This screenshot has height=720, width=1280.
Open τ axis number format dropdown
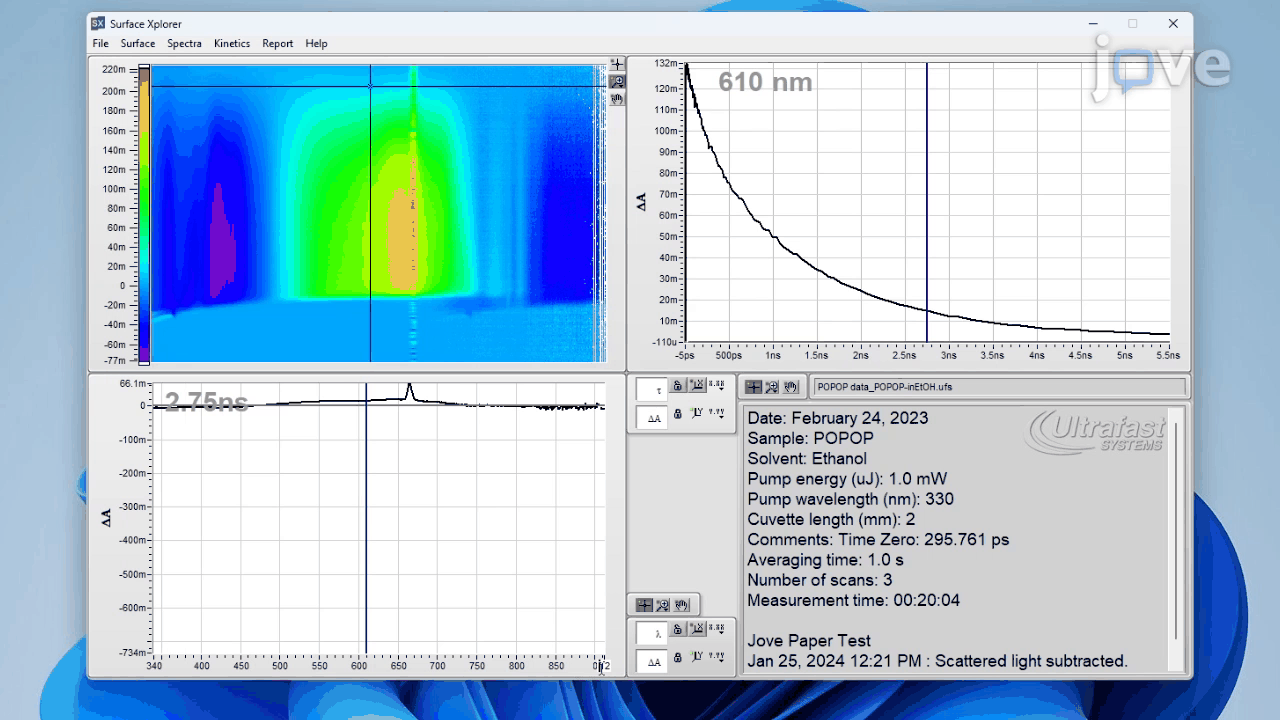(x=716, y=385)
